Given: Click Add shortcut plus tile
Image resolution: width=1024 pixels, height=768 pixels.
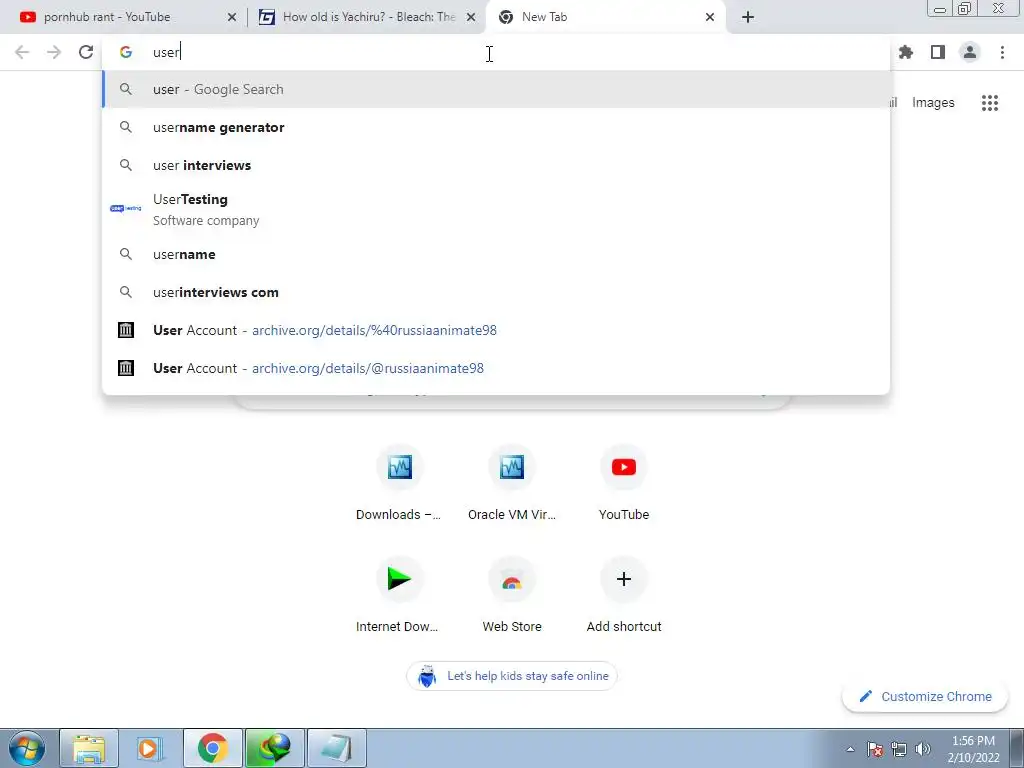Looking at the screenshot, I should pyautogui.click(x=624, y=596).
